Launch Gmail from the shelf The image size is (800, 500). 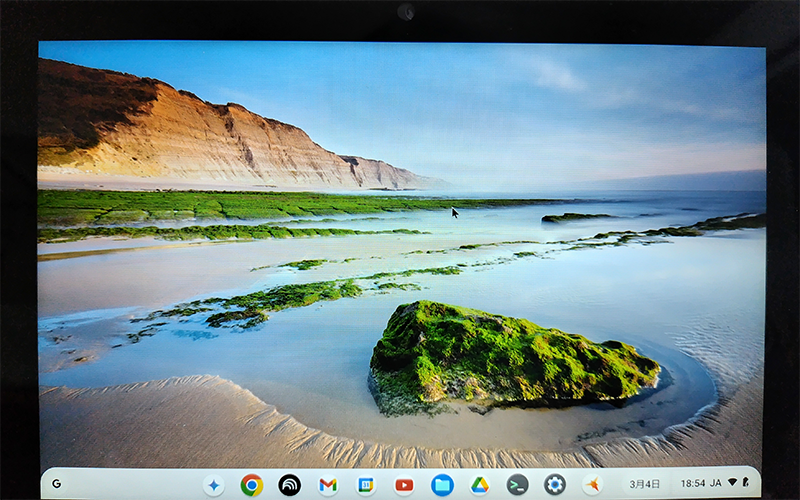(328, 485)
